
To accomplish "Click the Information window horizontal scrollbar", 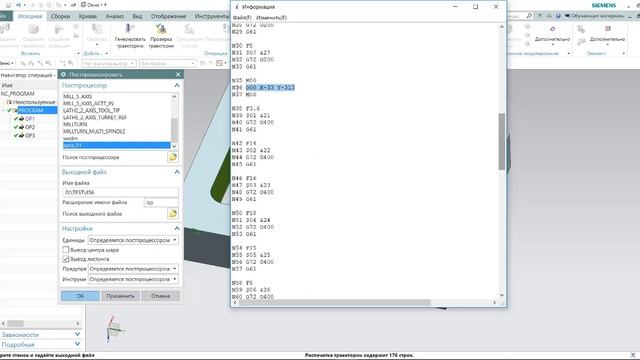I will (335, 302).
